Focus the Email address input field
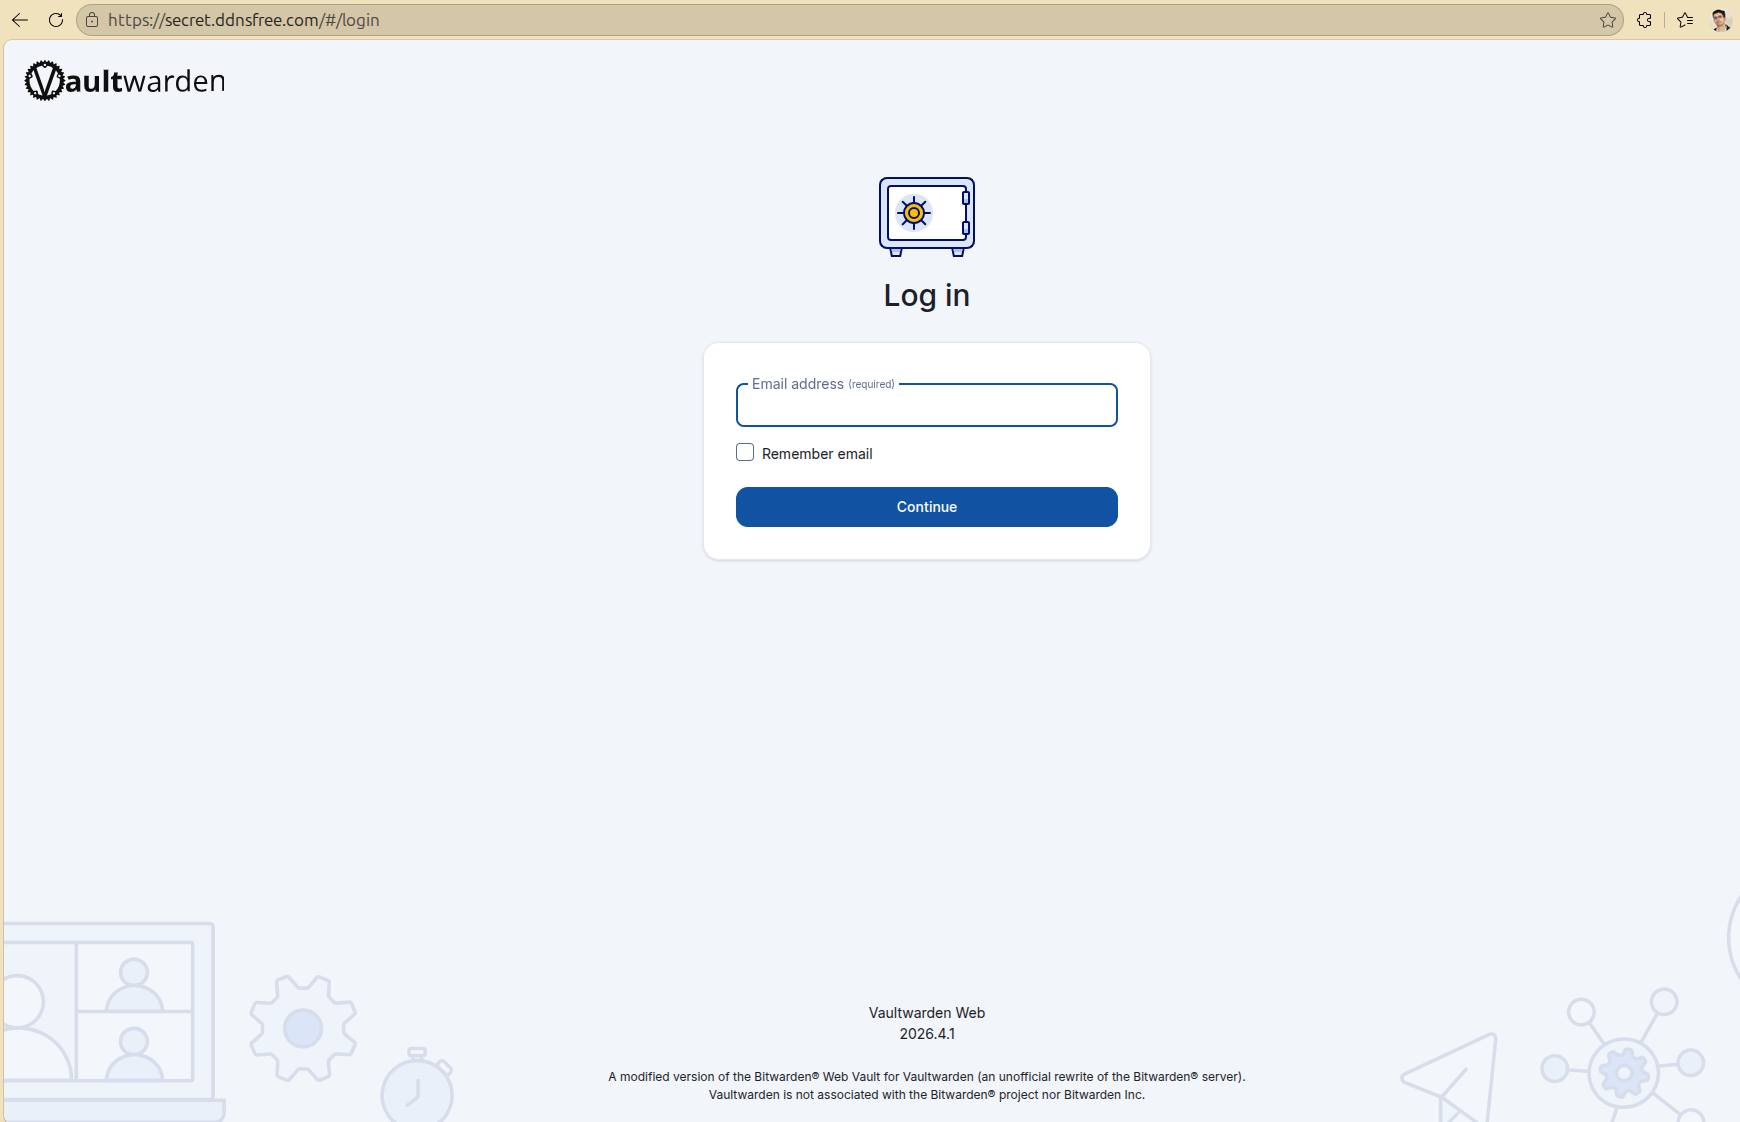Viewport: 1740px width, 1122px height. point(927,406)
